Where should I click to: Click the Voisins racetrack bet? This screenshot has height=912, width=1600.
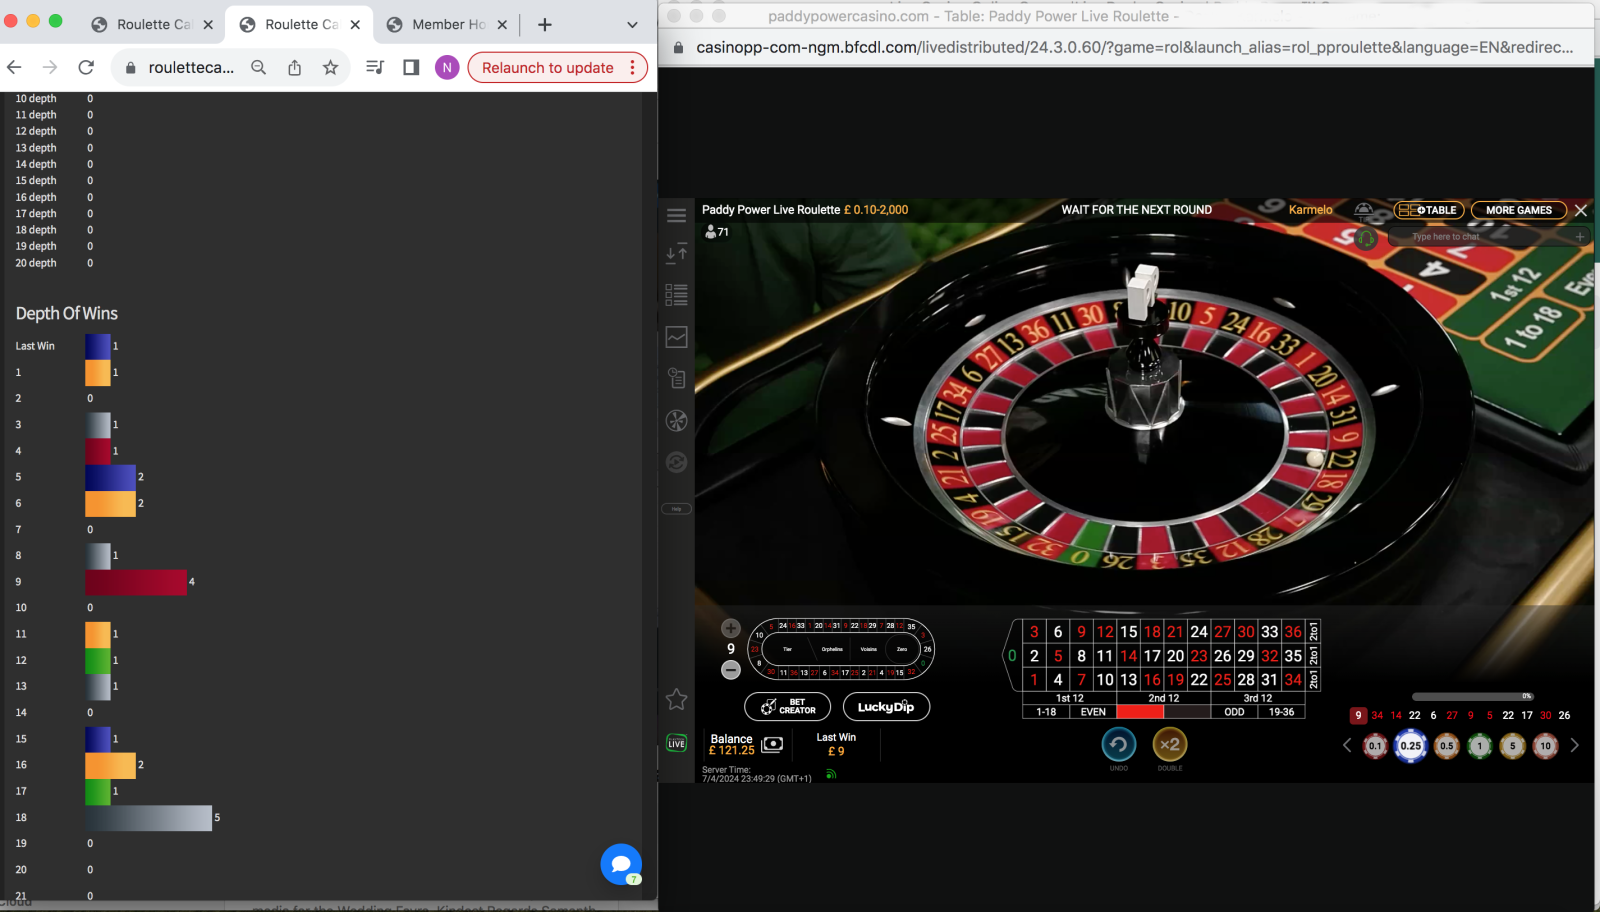point(868,649)
